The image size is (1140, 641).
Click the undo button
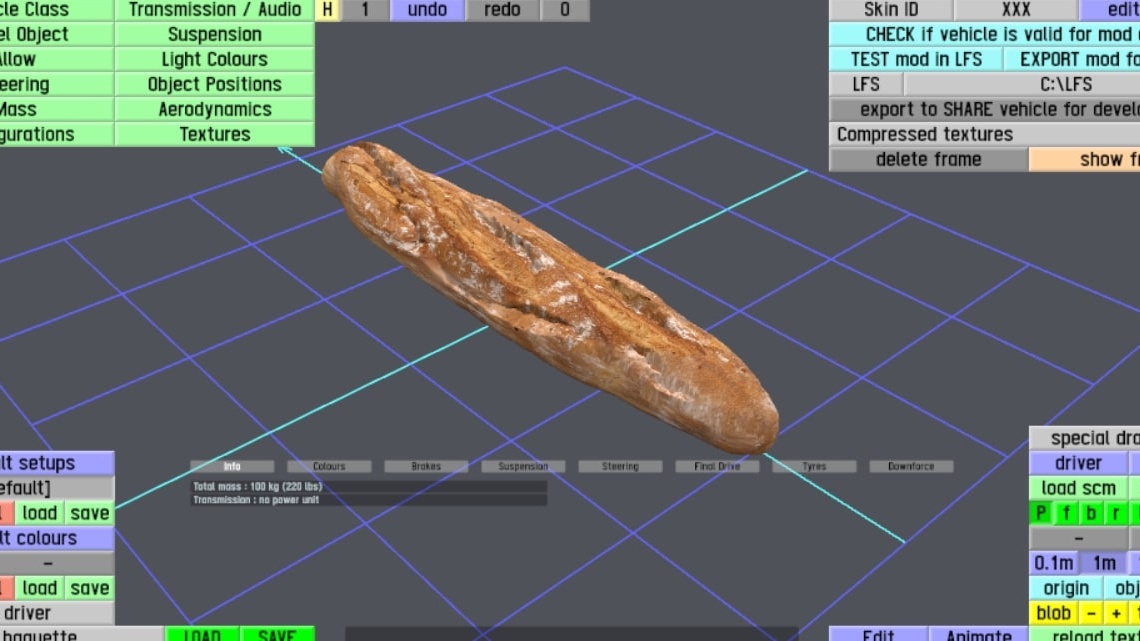tap(427, 9)
